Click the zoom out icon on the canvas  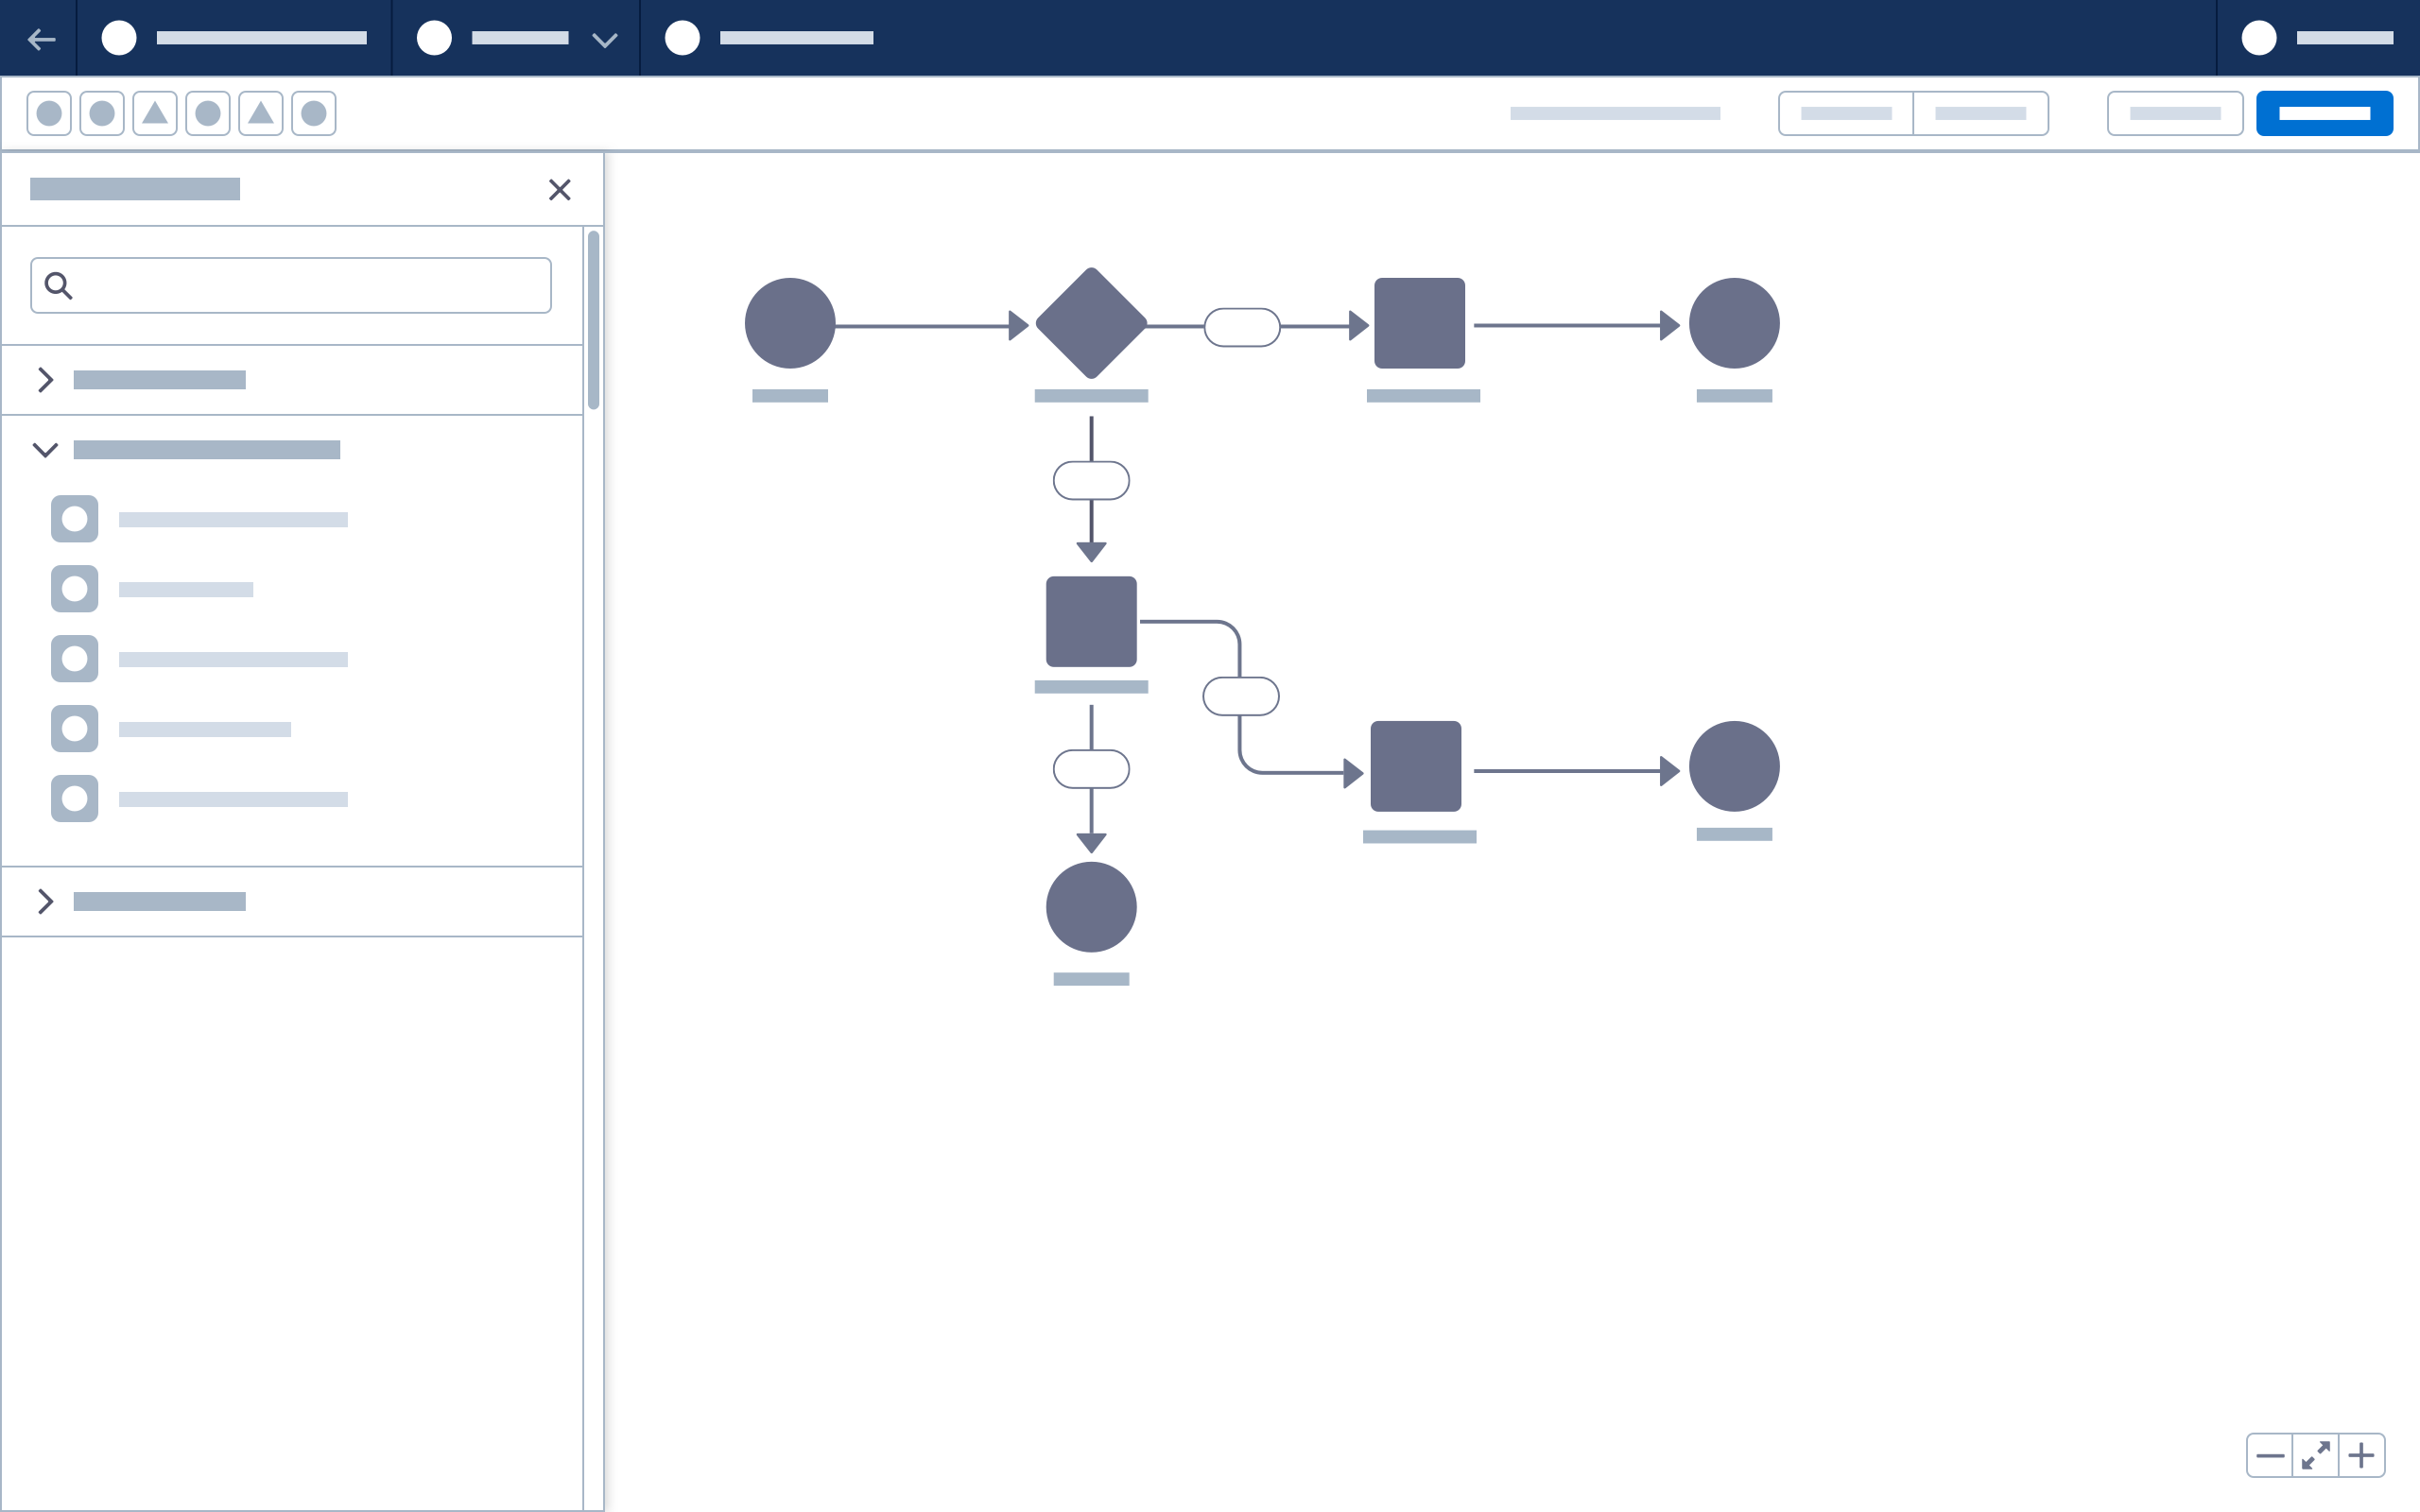coord(2271,1455)
